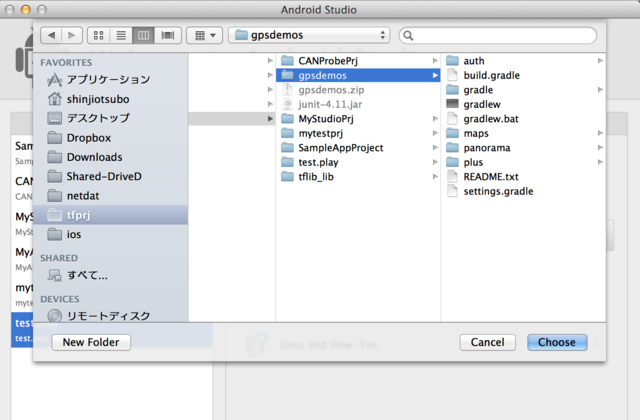Screen dimensions: 640x420
Task: Click the search field
Action: coord(498,35)
